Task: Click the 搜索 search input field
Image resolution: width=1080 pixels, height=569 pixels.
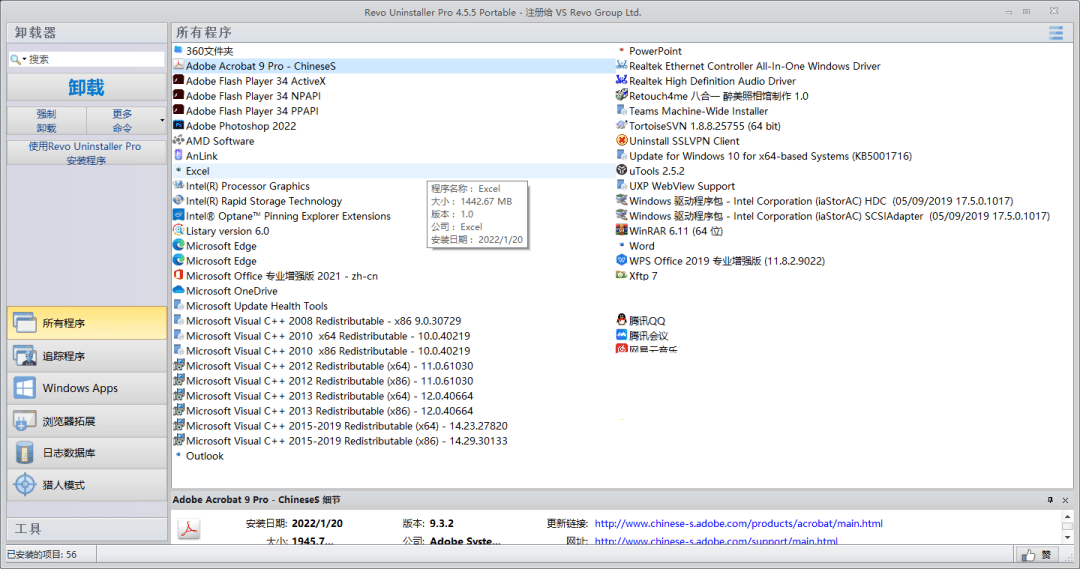Action: click(x=95, y=60)
